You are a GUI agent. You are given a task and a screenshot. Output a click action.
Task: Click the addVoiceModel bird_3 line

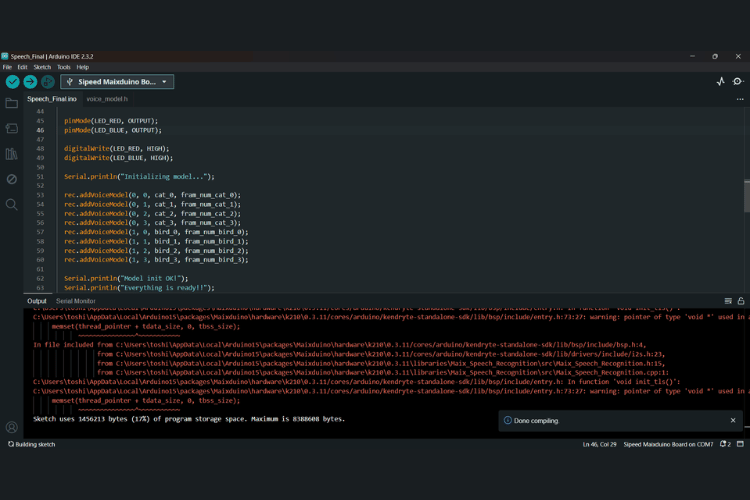[156, 260]
